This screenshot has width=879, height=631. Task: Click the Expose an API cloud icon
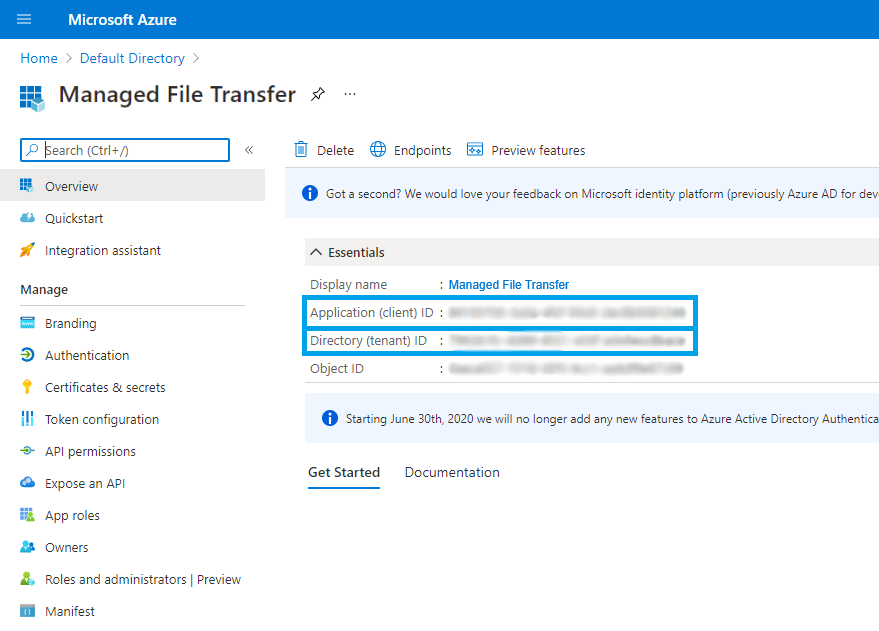coord(27,482)
